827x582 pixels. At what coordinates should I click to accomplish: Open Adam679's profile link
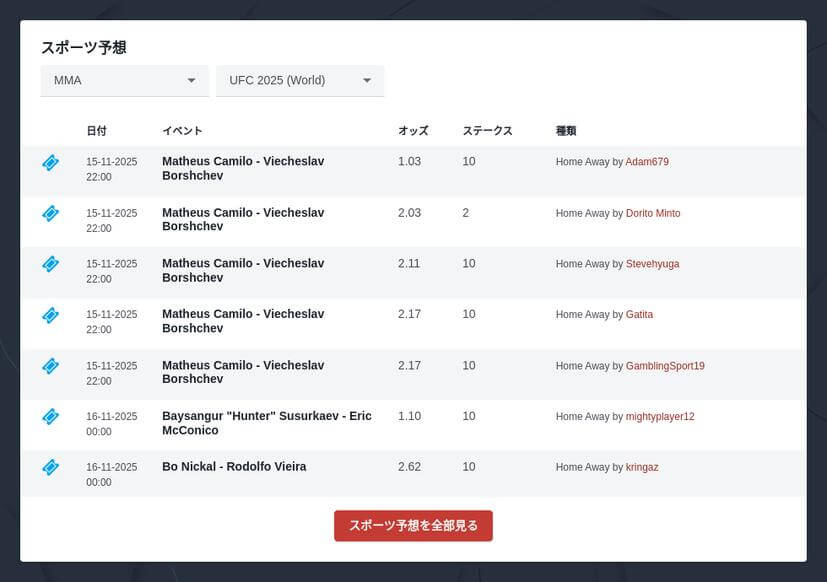(646, 161)
